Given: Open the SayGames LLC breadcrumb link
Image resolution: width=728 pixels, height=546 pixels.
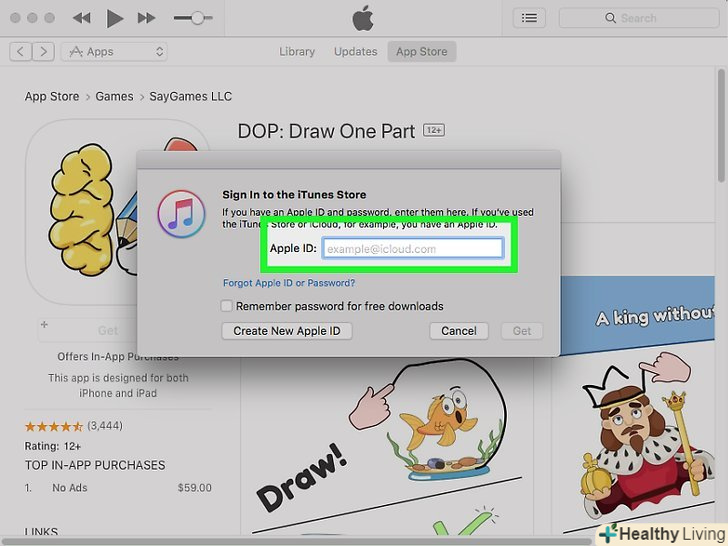Looking at the screenshot, I should click(x=190, y=97).
